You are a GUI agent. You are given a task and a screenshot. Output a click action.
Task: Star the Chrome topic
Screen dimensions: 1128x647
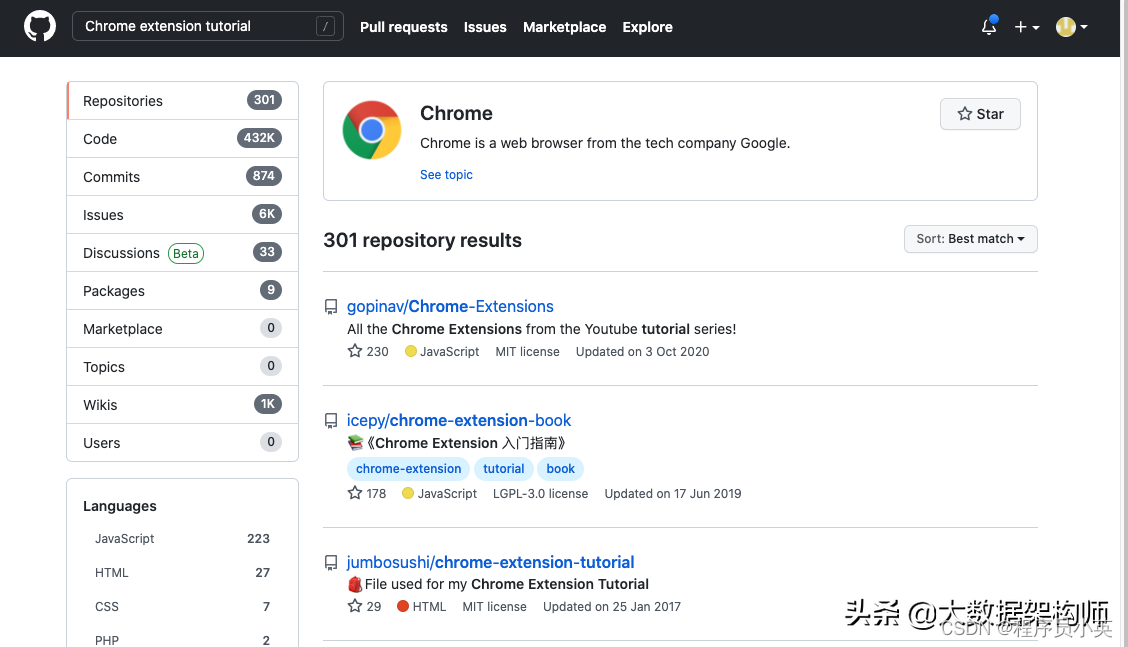[980, 114]
